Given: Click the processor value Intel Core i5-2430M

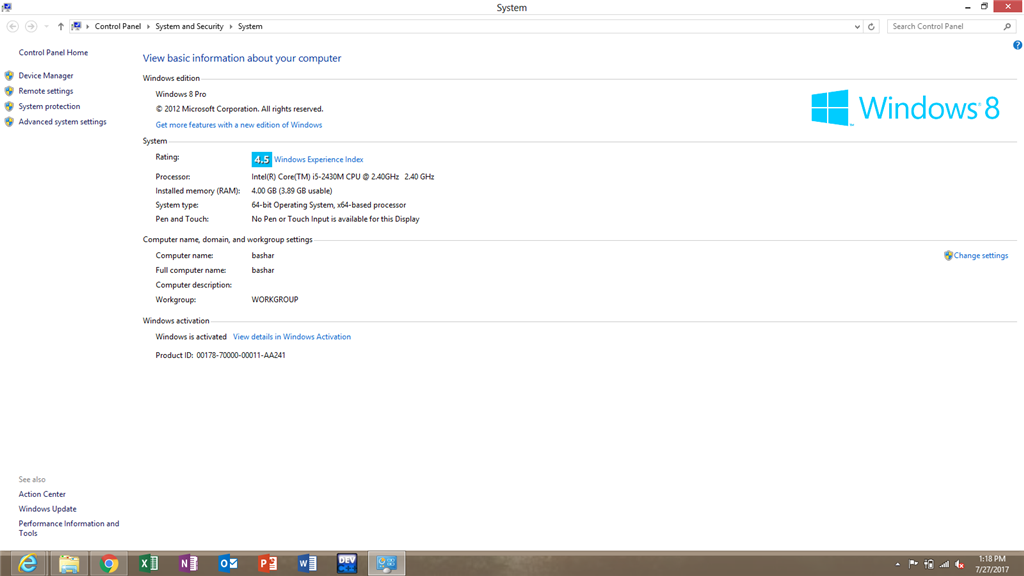Looking at the screenshot, I should point(343,176).
